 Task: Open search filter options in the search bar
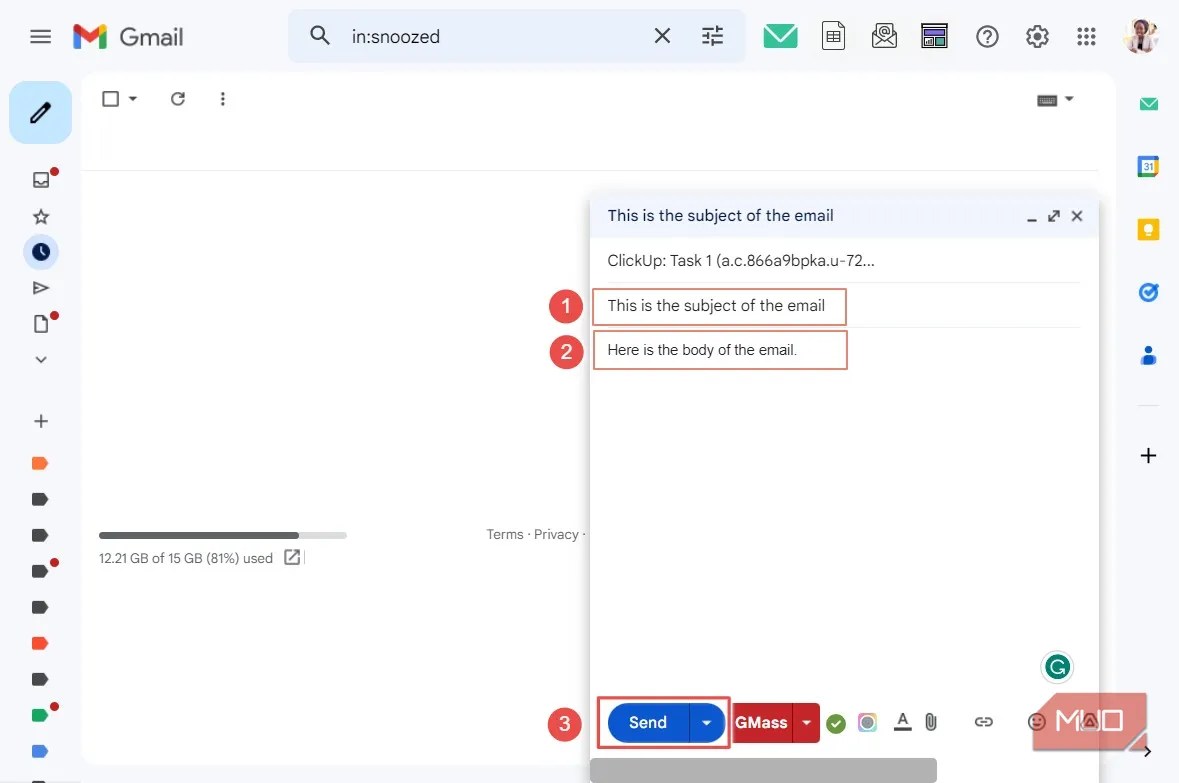point(712,35)
